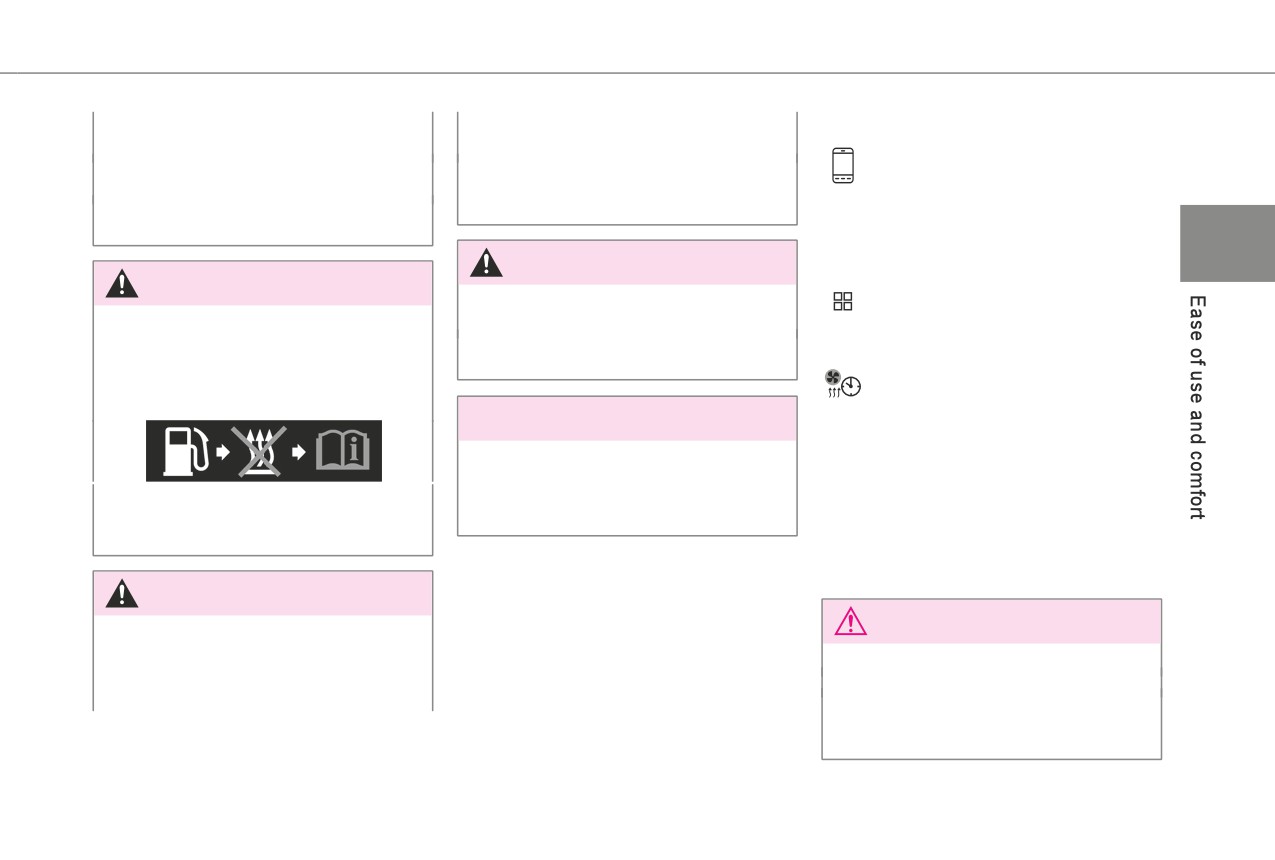Screen dimensions: 1275x860
Task: Click the pink outlined warning triangle
Action: (x=851, y=621)
